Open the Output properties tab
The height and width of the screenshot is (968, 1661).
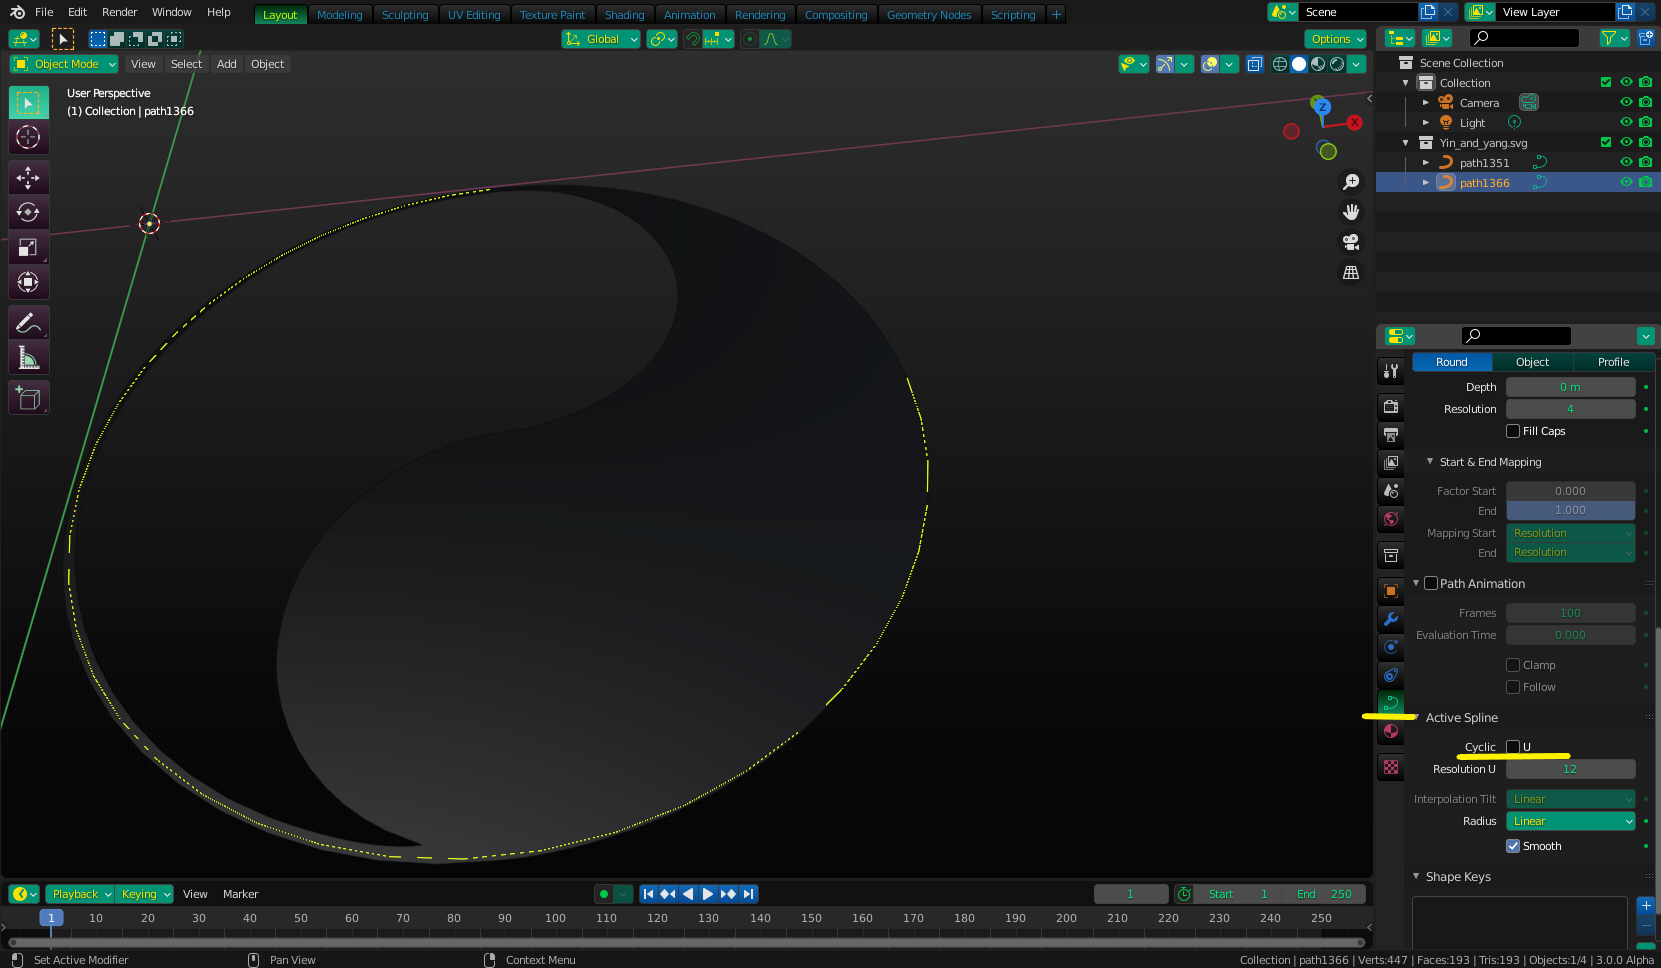tap(1391, 434)
